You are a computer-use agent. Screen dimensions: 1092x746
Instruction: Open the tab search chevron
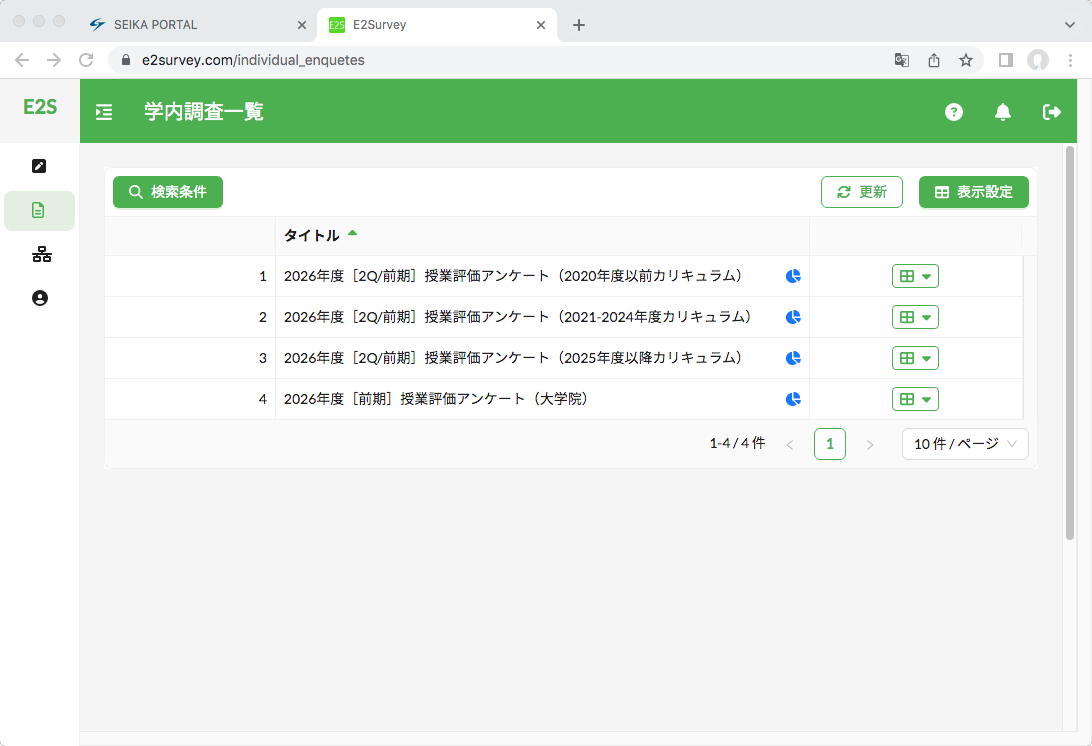[1070, 25]
